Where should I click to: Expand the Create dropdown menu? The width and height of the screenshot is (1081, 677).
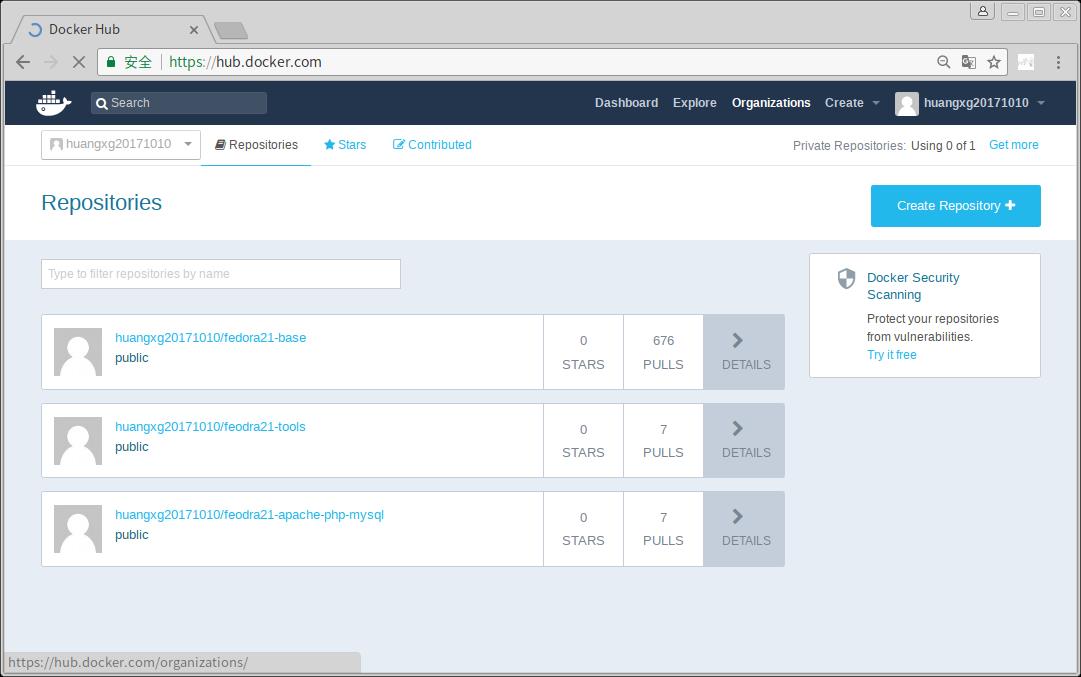[852, 103]
